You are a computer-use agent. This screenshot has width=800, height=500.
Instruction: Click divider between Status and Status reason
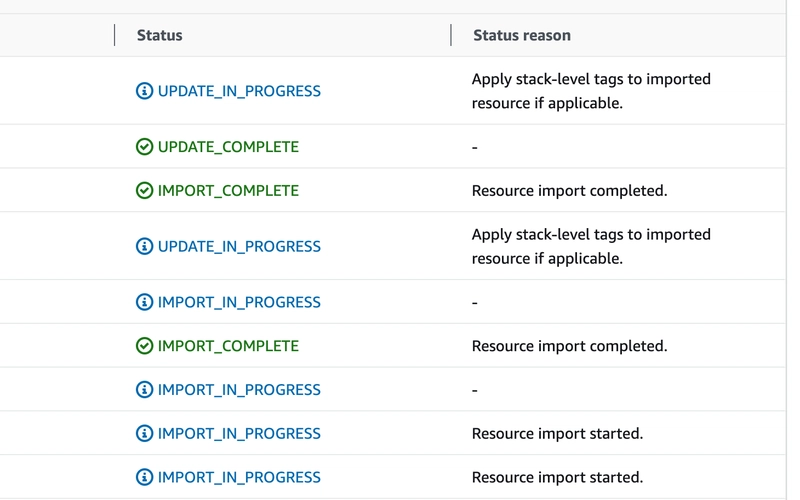451,35
